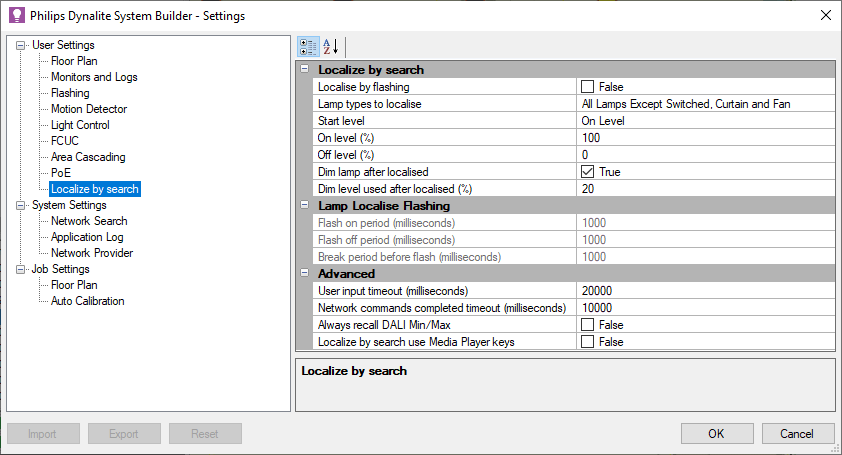Image resolution: width=842 pixels, height=455 pixels.
Task: Open Motion Detector settings
Action: 89,109
